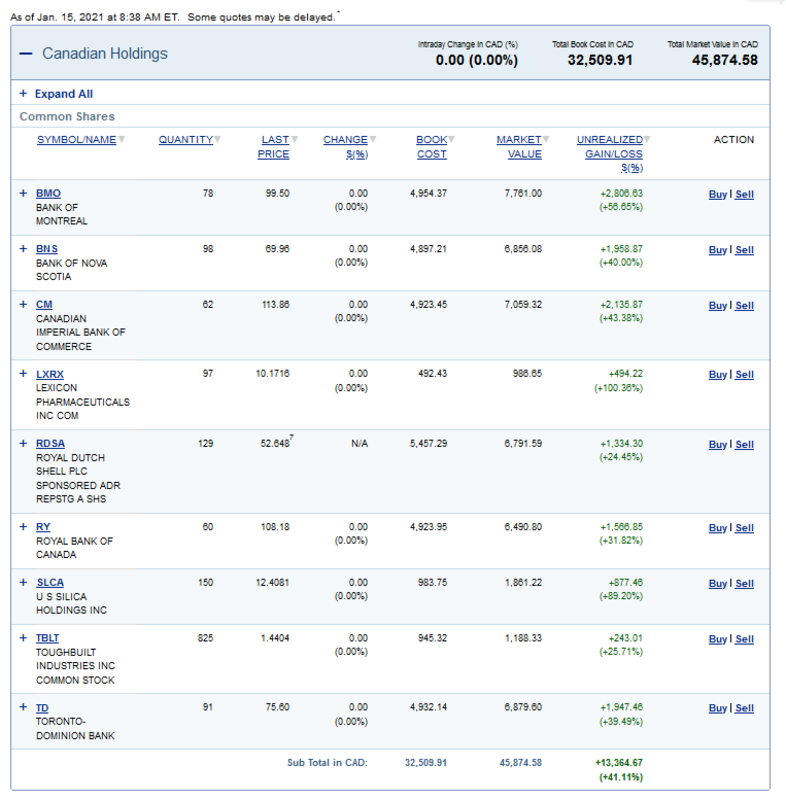
Task: Collapse the Canadian Holdings section
Action: click(x=26, y=54)
